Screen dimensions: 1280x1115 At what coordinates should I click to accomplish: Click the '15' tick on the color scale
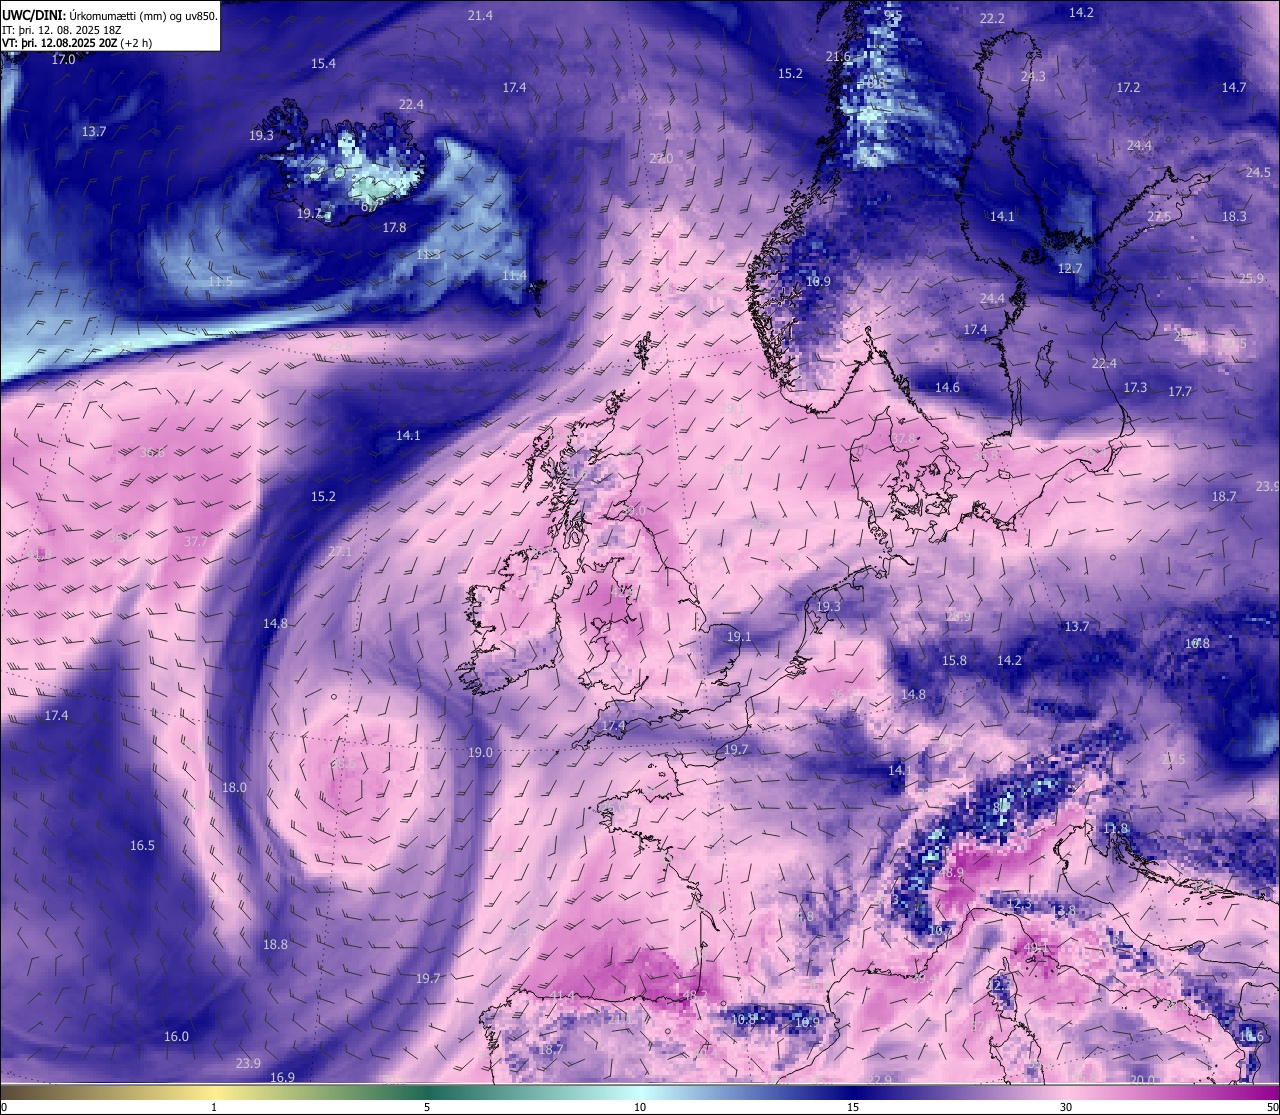[x=853, y=1107]
